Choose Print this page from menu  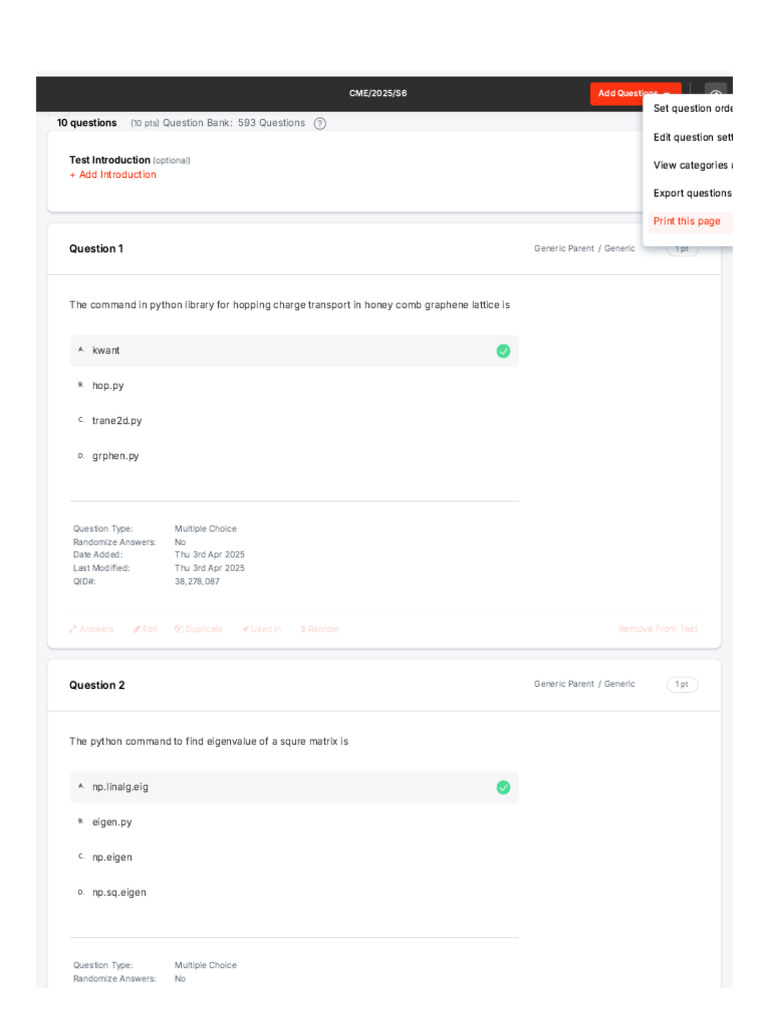(x=687, y=221)
